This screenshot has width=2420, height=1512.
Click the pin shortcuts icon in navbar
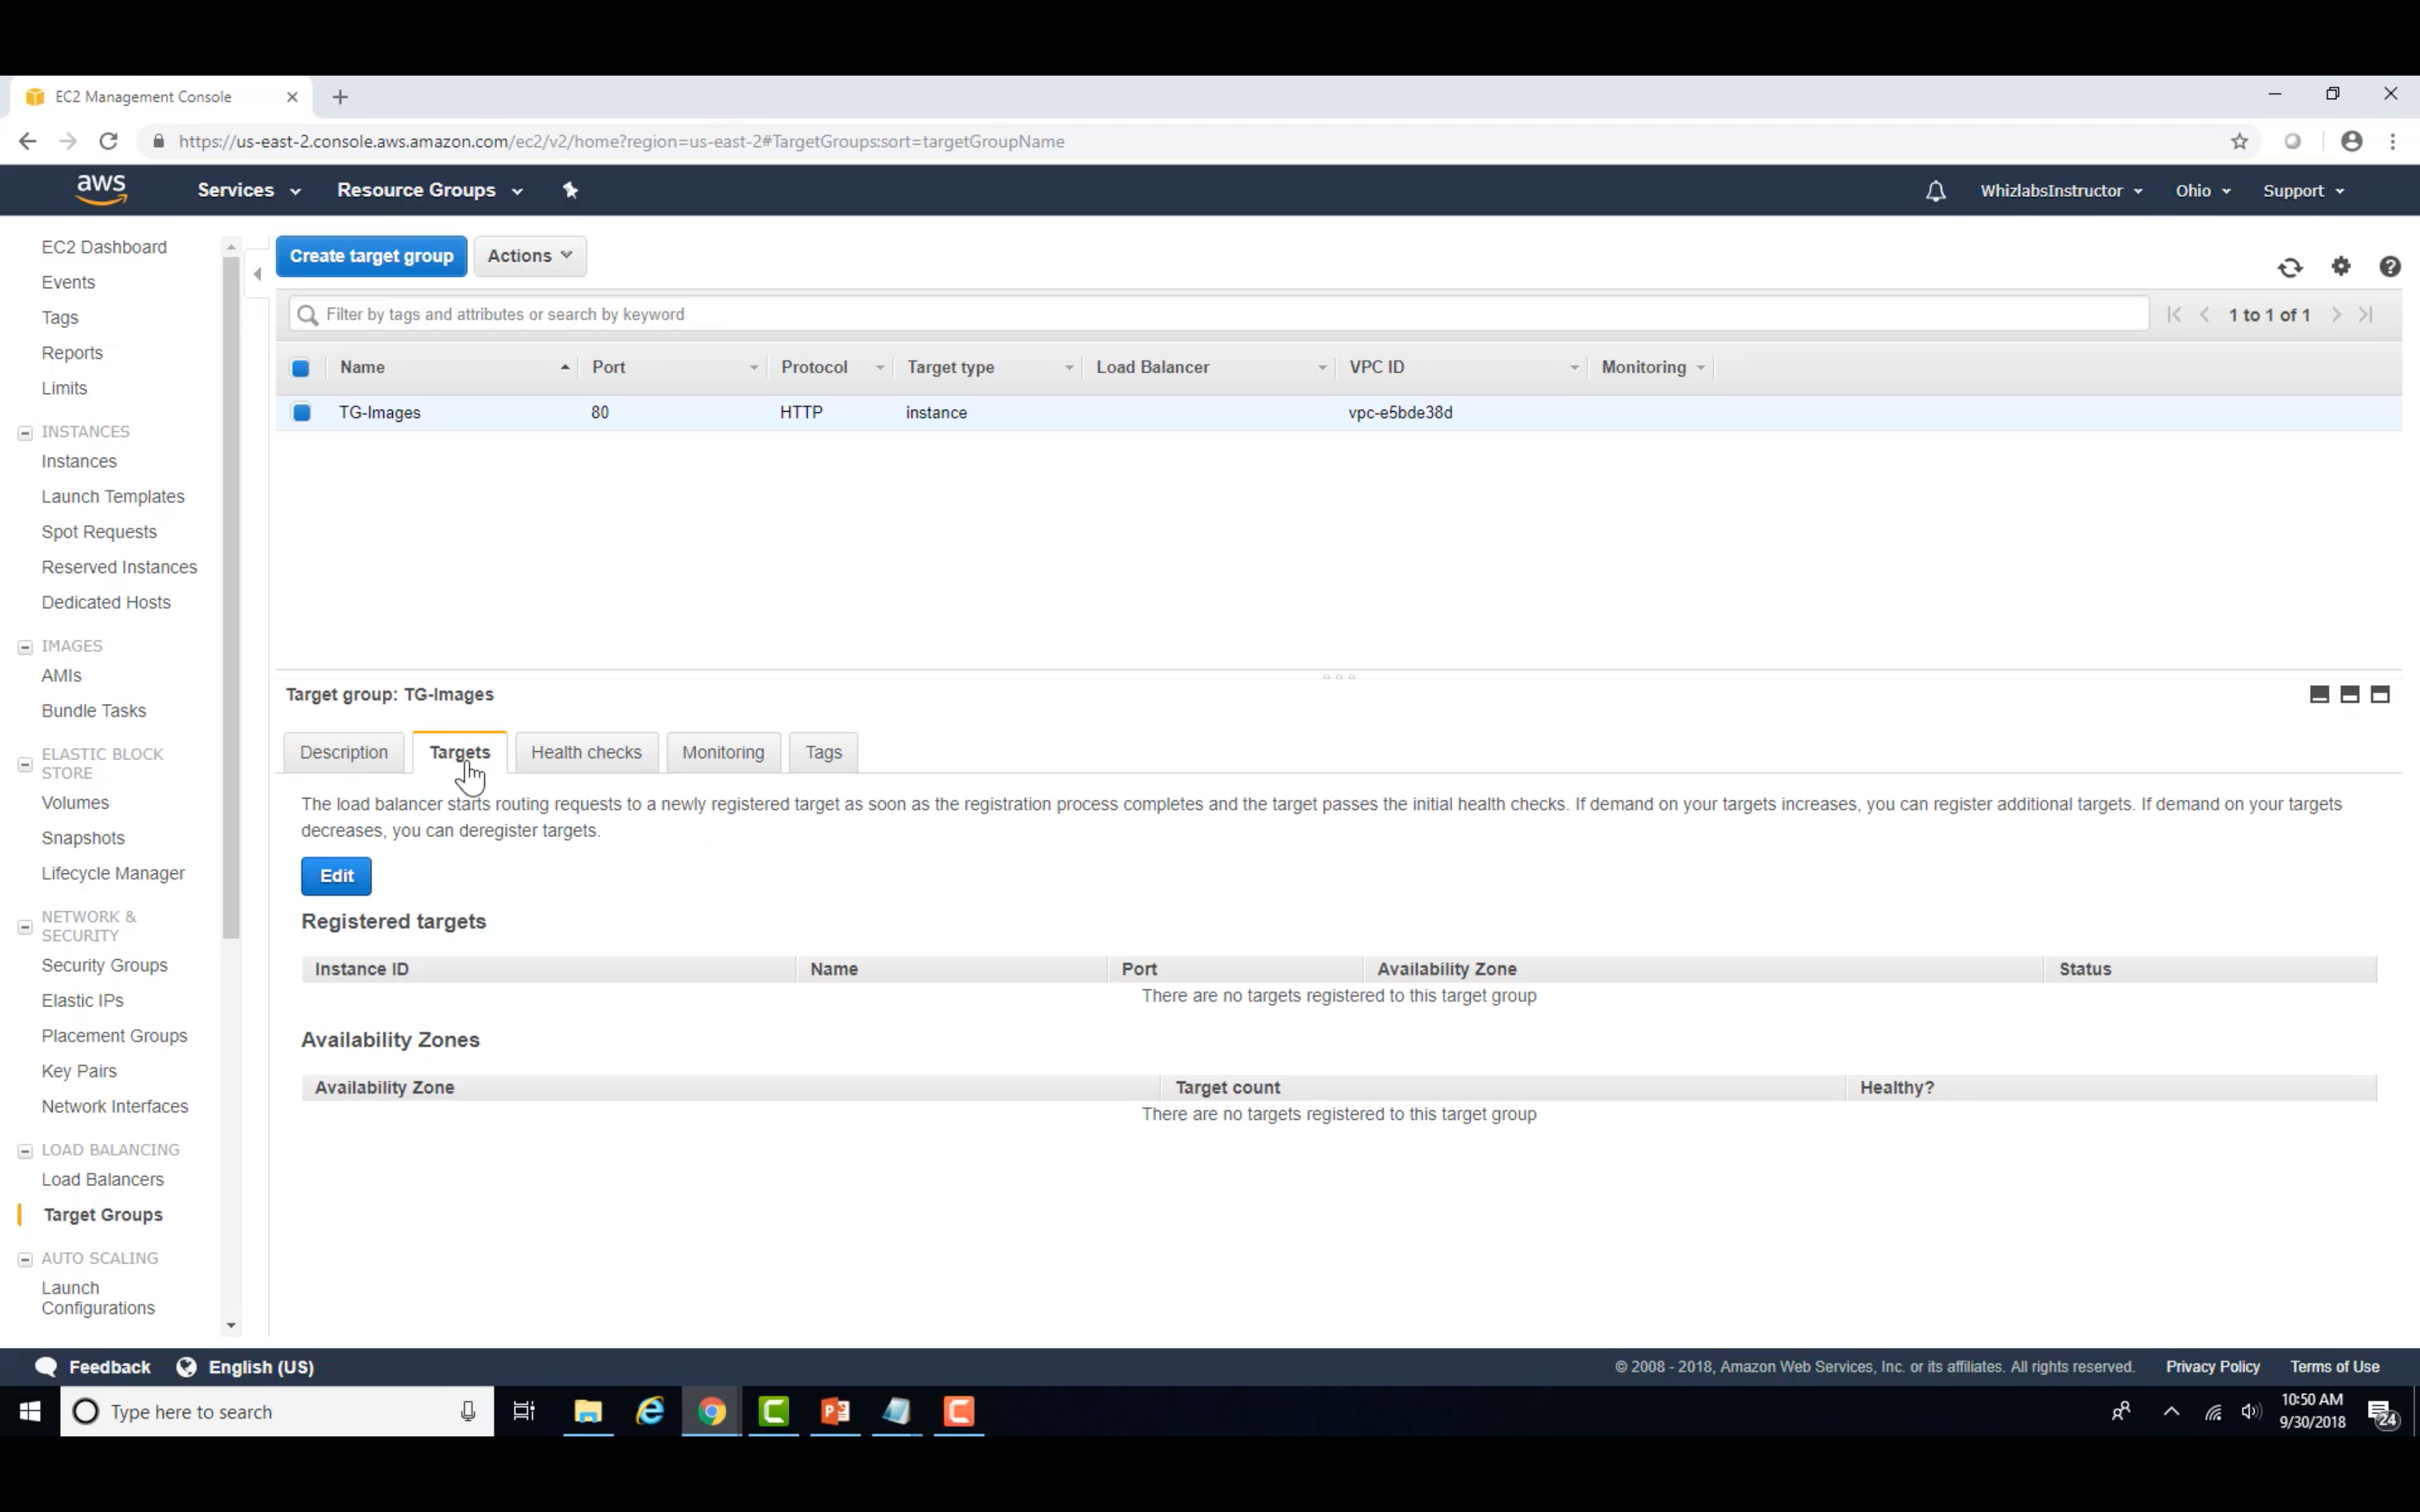(570, 190)
